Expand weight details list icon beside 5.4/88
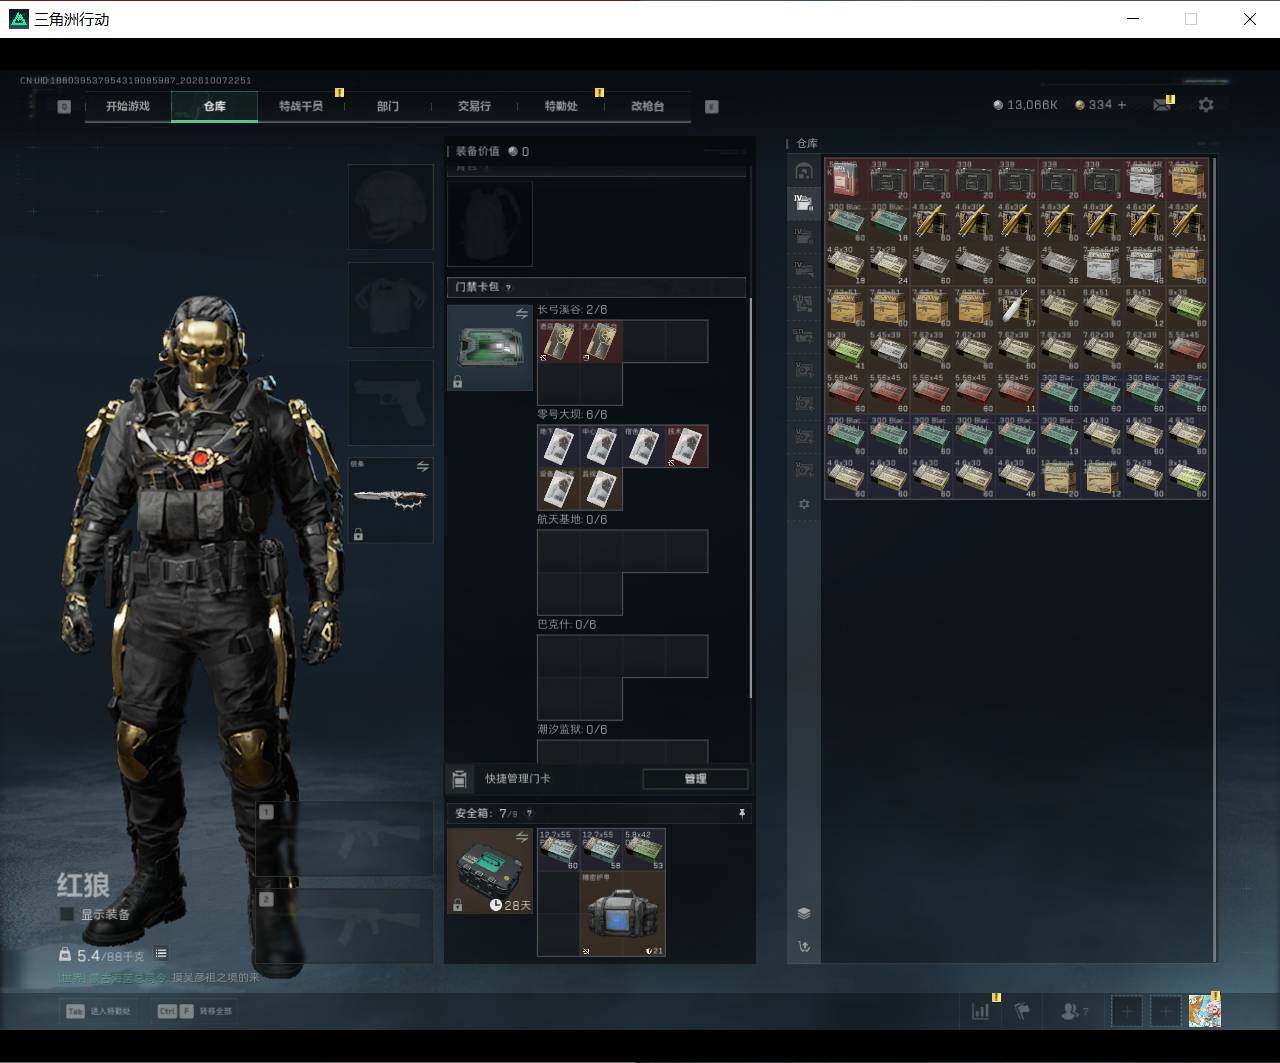 click(x=161, y=954)
